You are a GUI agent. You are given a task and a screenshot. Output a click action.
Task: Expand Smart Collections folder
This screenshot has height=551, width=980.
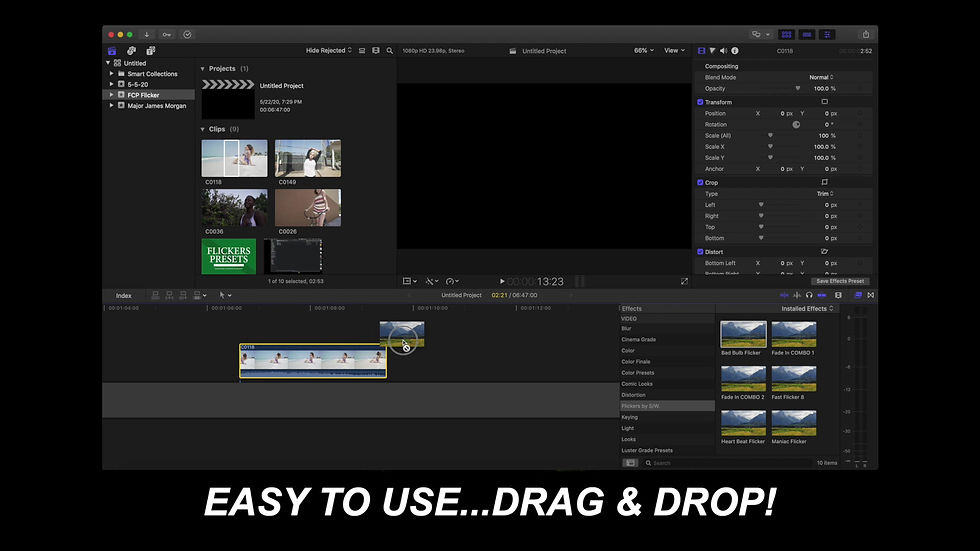coord(112,74)
